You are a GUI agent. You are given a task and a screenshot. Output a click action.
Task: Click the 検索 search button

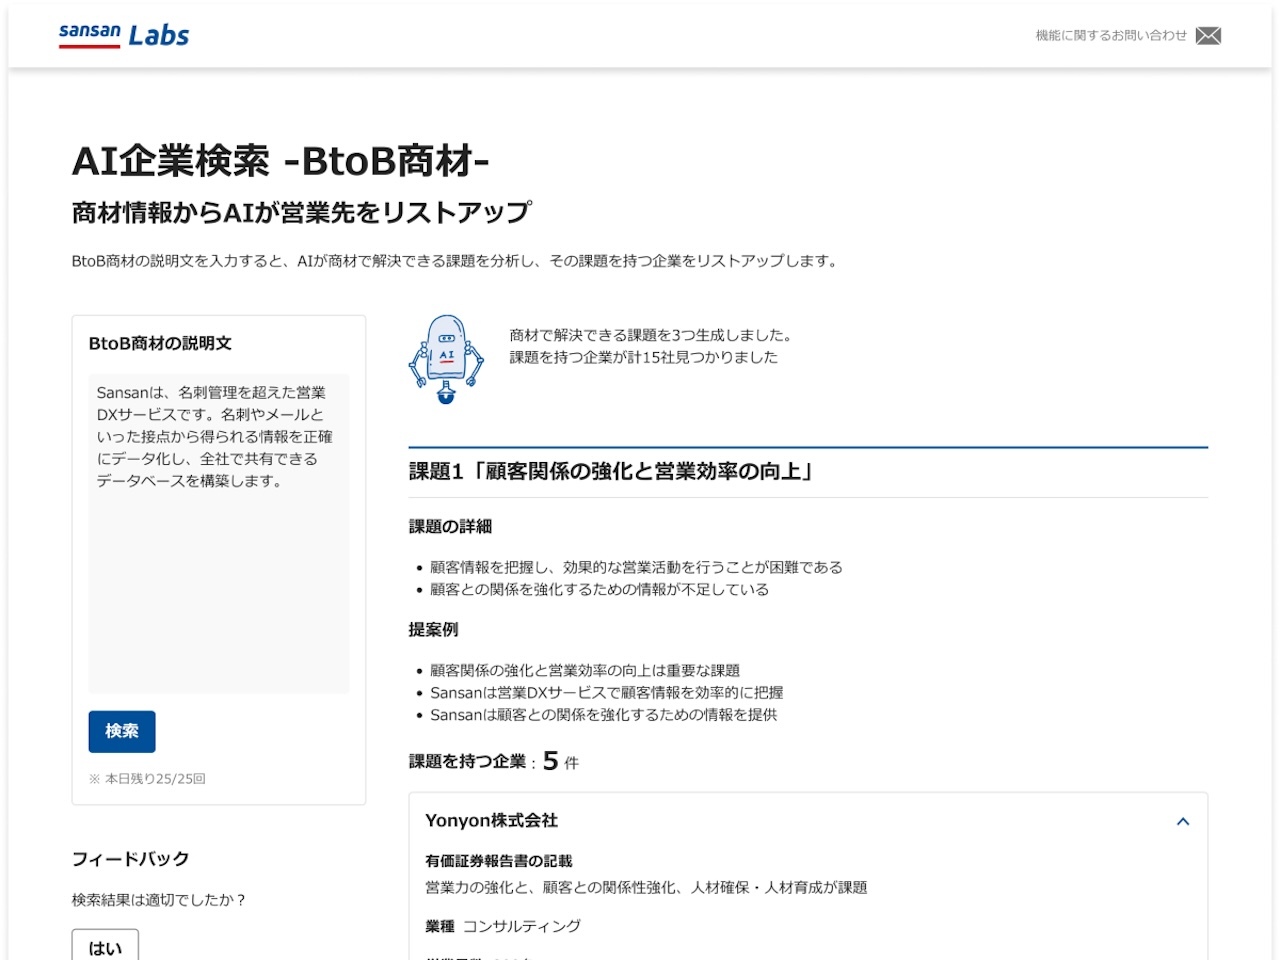(122, 731)
